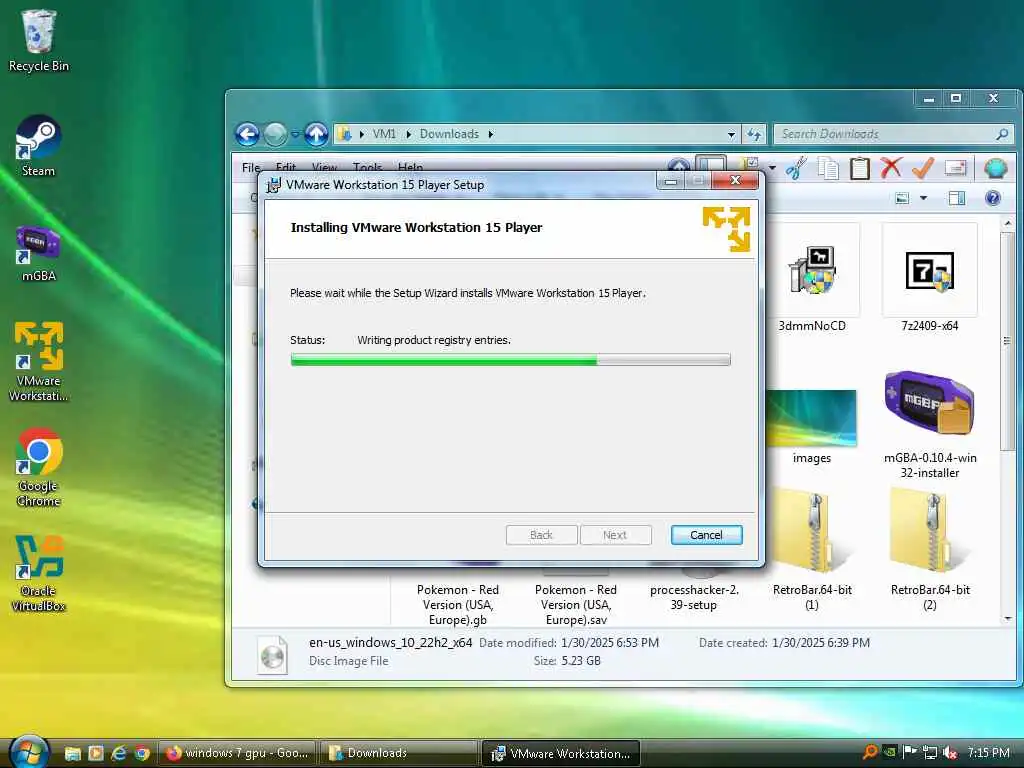Open the Help menu in Explorer

[410, 167]
